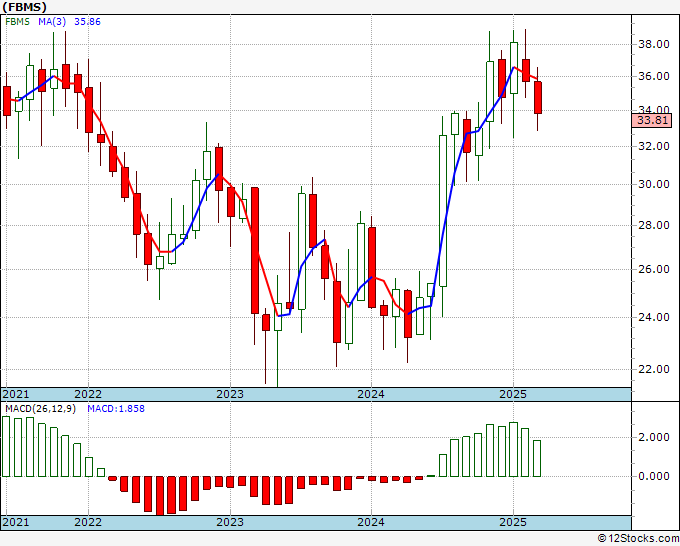Click the tall green mid-2024 breakout candlestick
This screenshot has width=680, height=546.
(443, 211)
